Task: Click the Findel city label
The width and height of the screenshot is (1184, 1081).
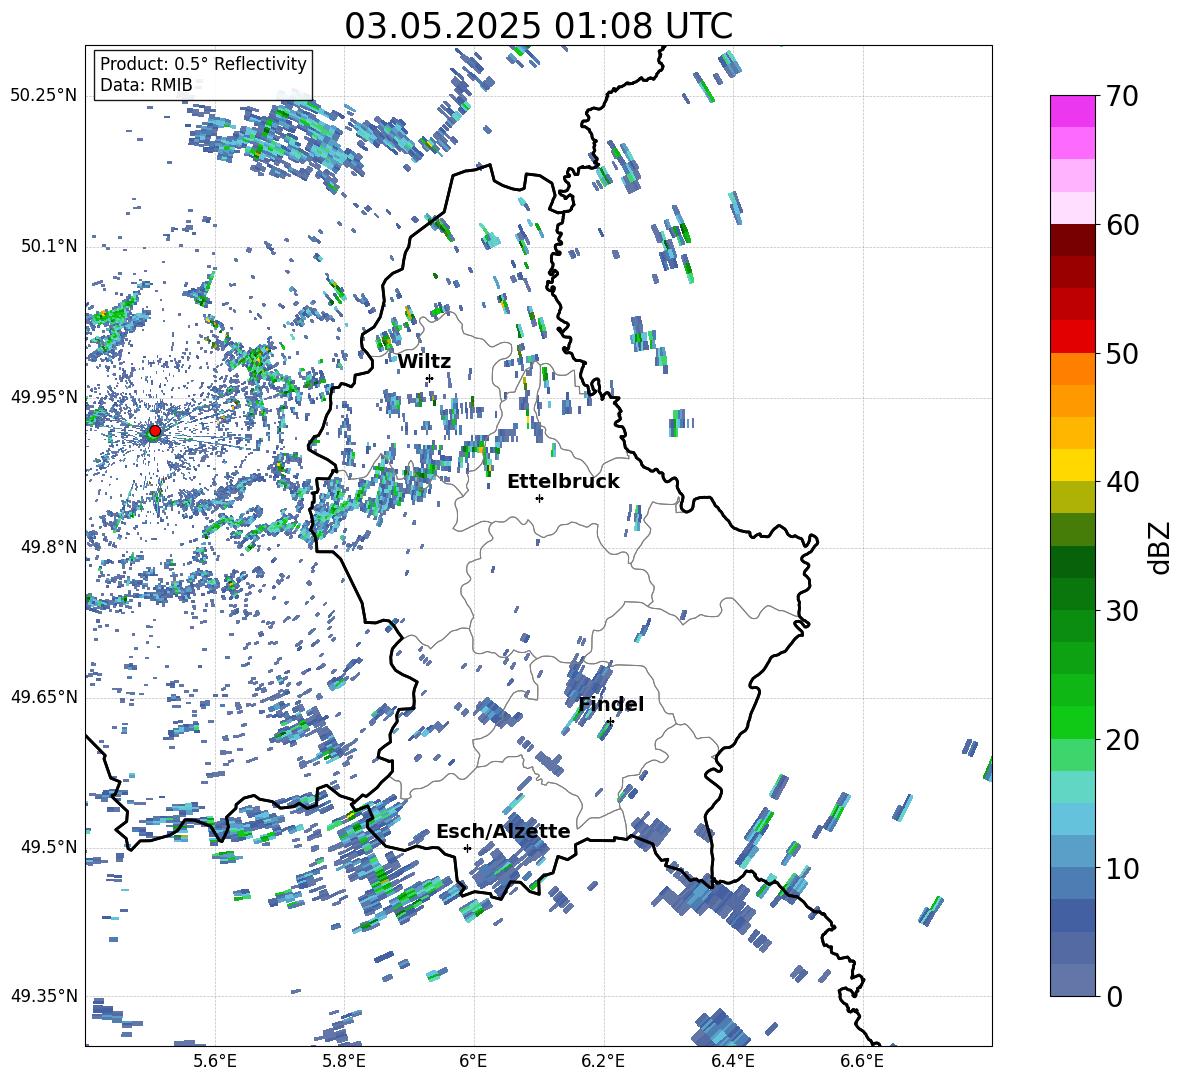Action: [x=611, y=704]
